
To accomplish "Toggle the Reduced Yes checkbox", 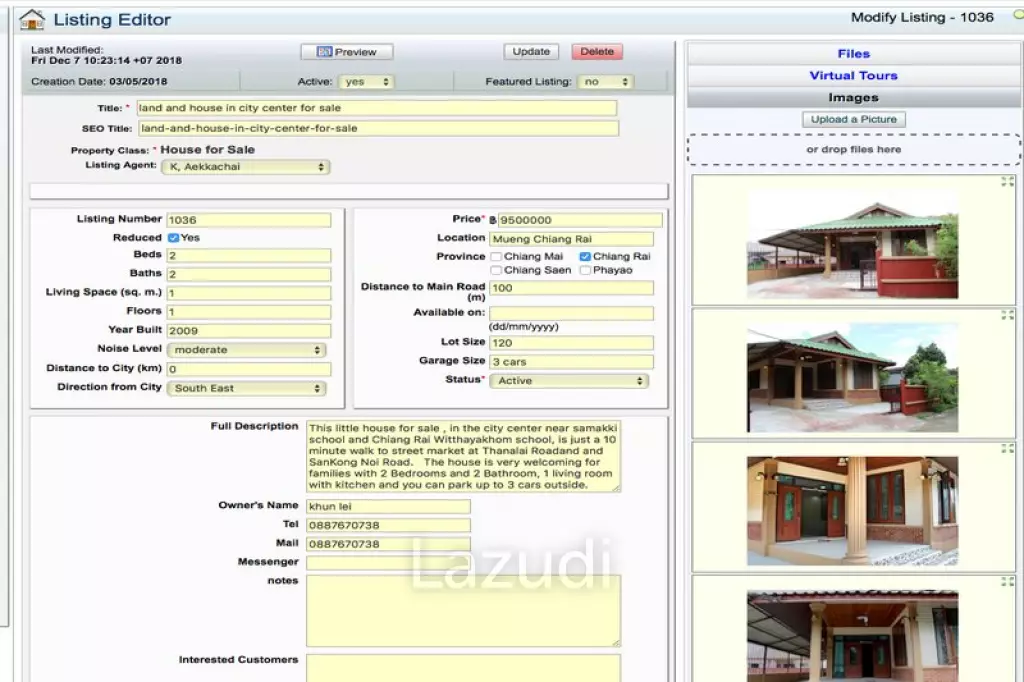I will point(173,238).
